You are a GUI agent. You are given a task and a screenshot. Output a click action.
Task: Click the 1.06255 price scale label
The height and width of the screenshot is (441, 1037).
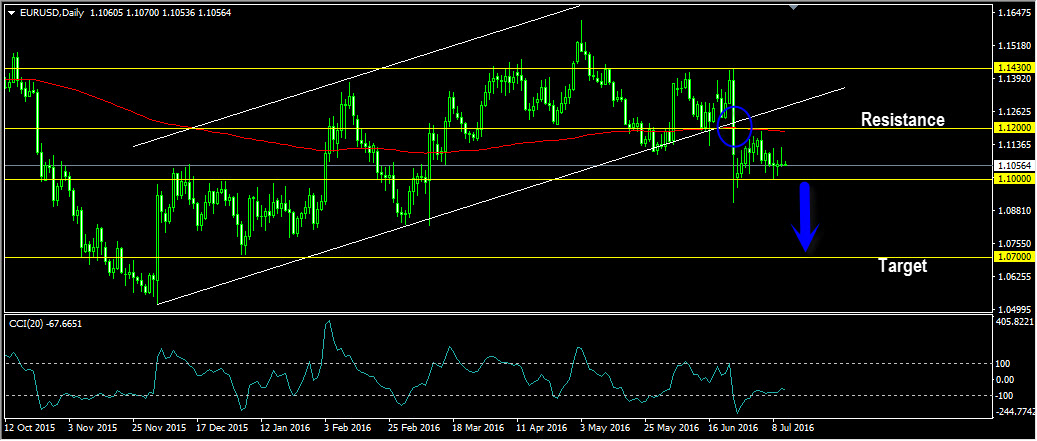click(1015, 276)
